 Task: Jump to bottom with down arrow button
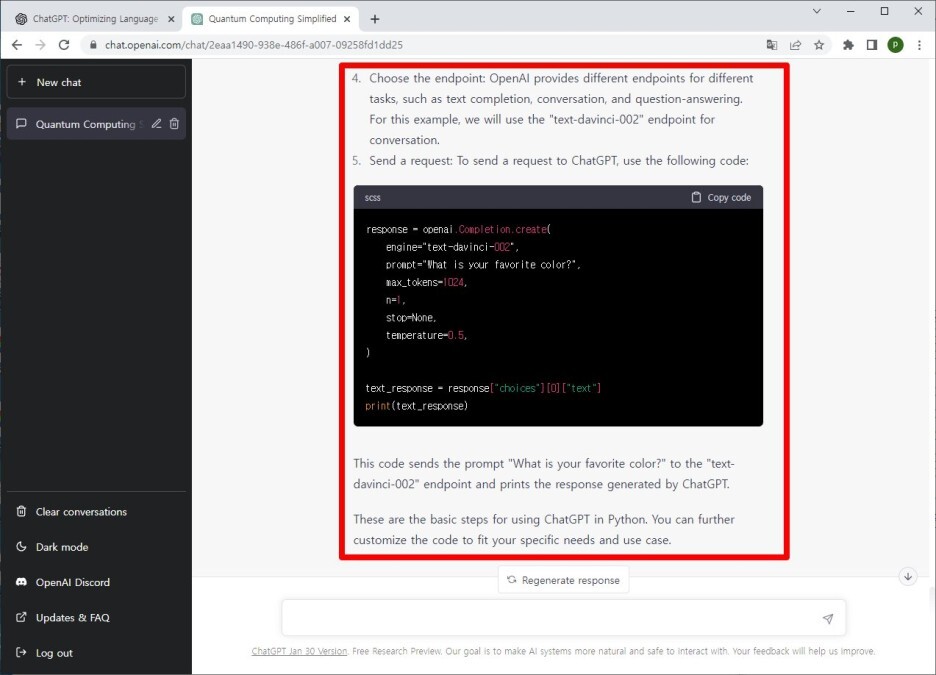pos(908,577)
